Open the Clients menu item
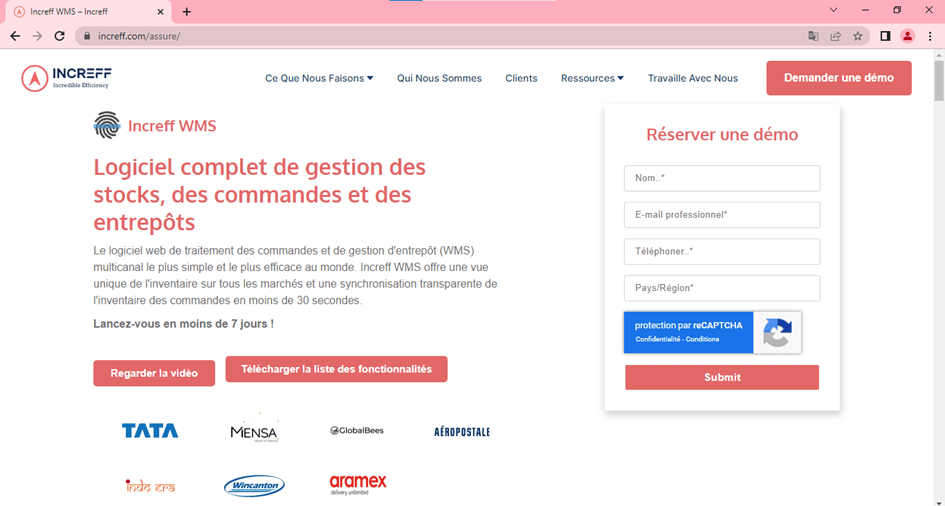This screenshot has width=945, height=506. (521, 78)
